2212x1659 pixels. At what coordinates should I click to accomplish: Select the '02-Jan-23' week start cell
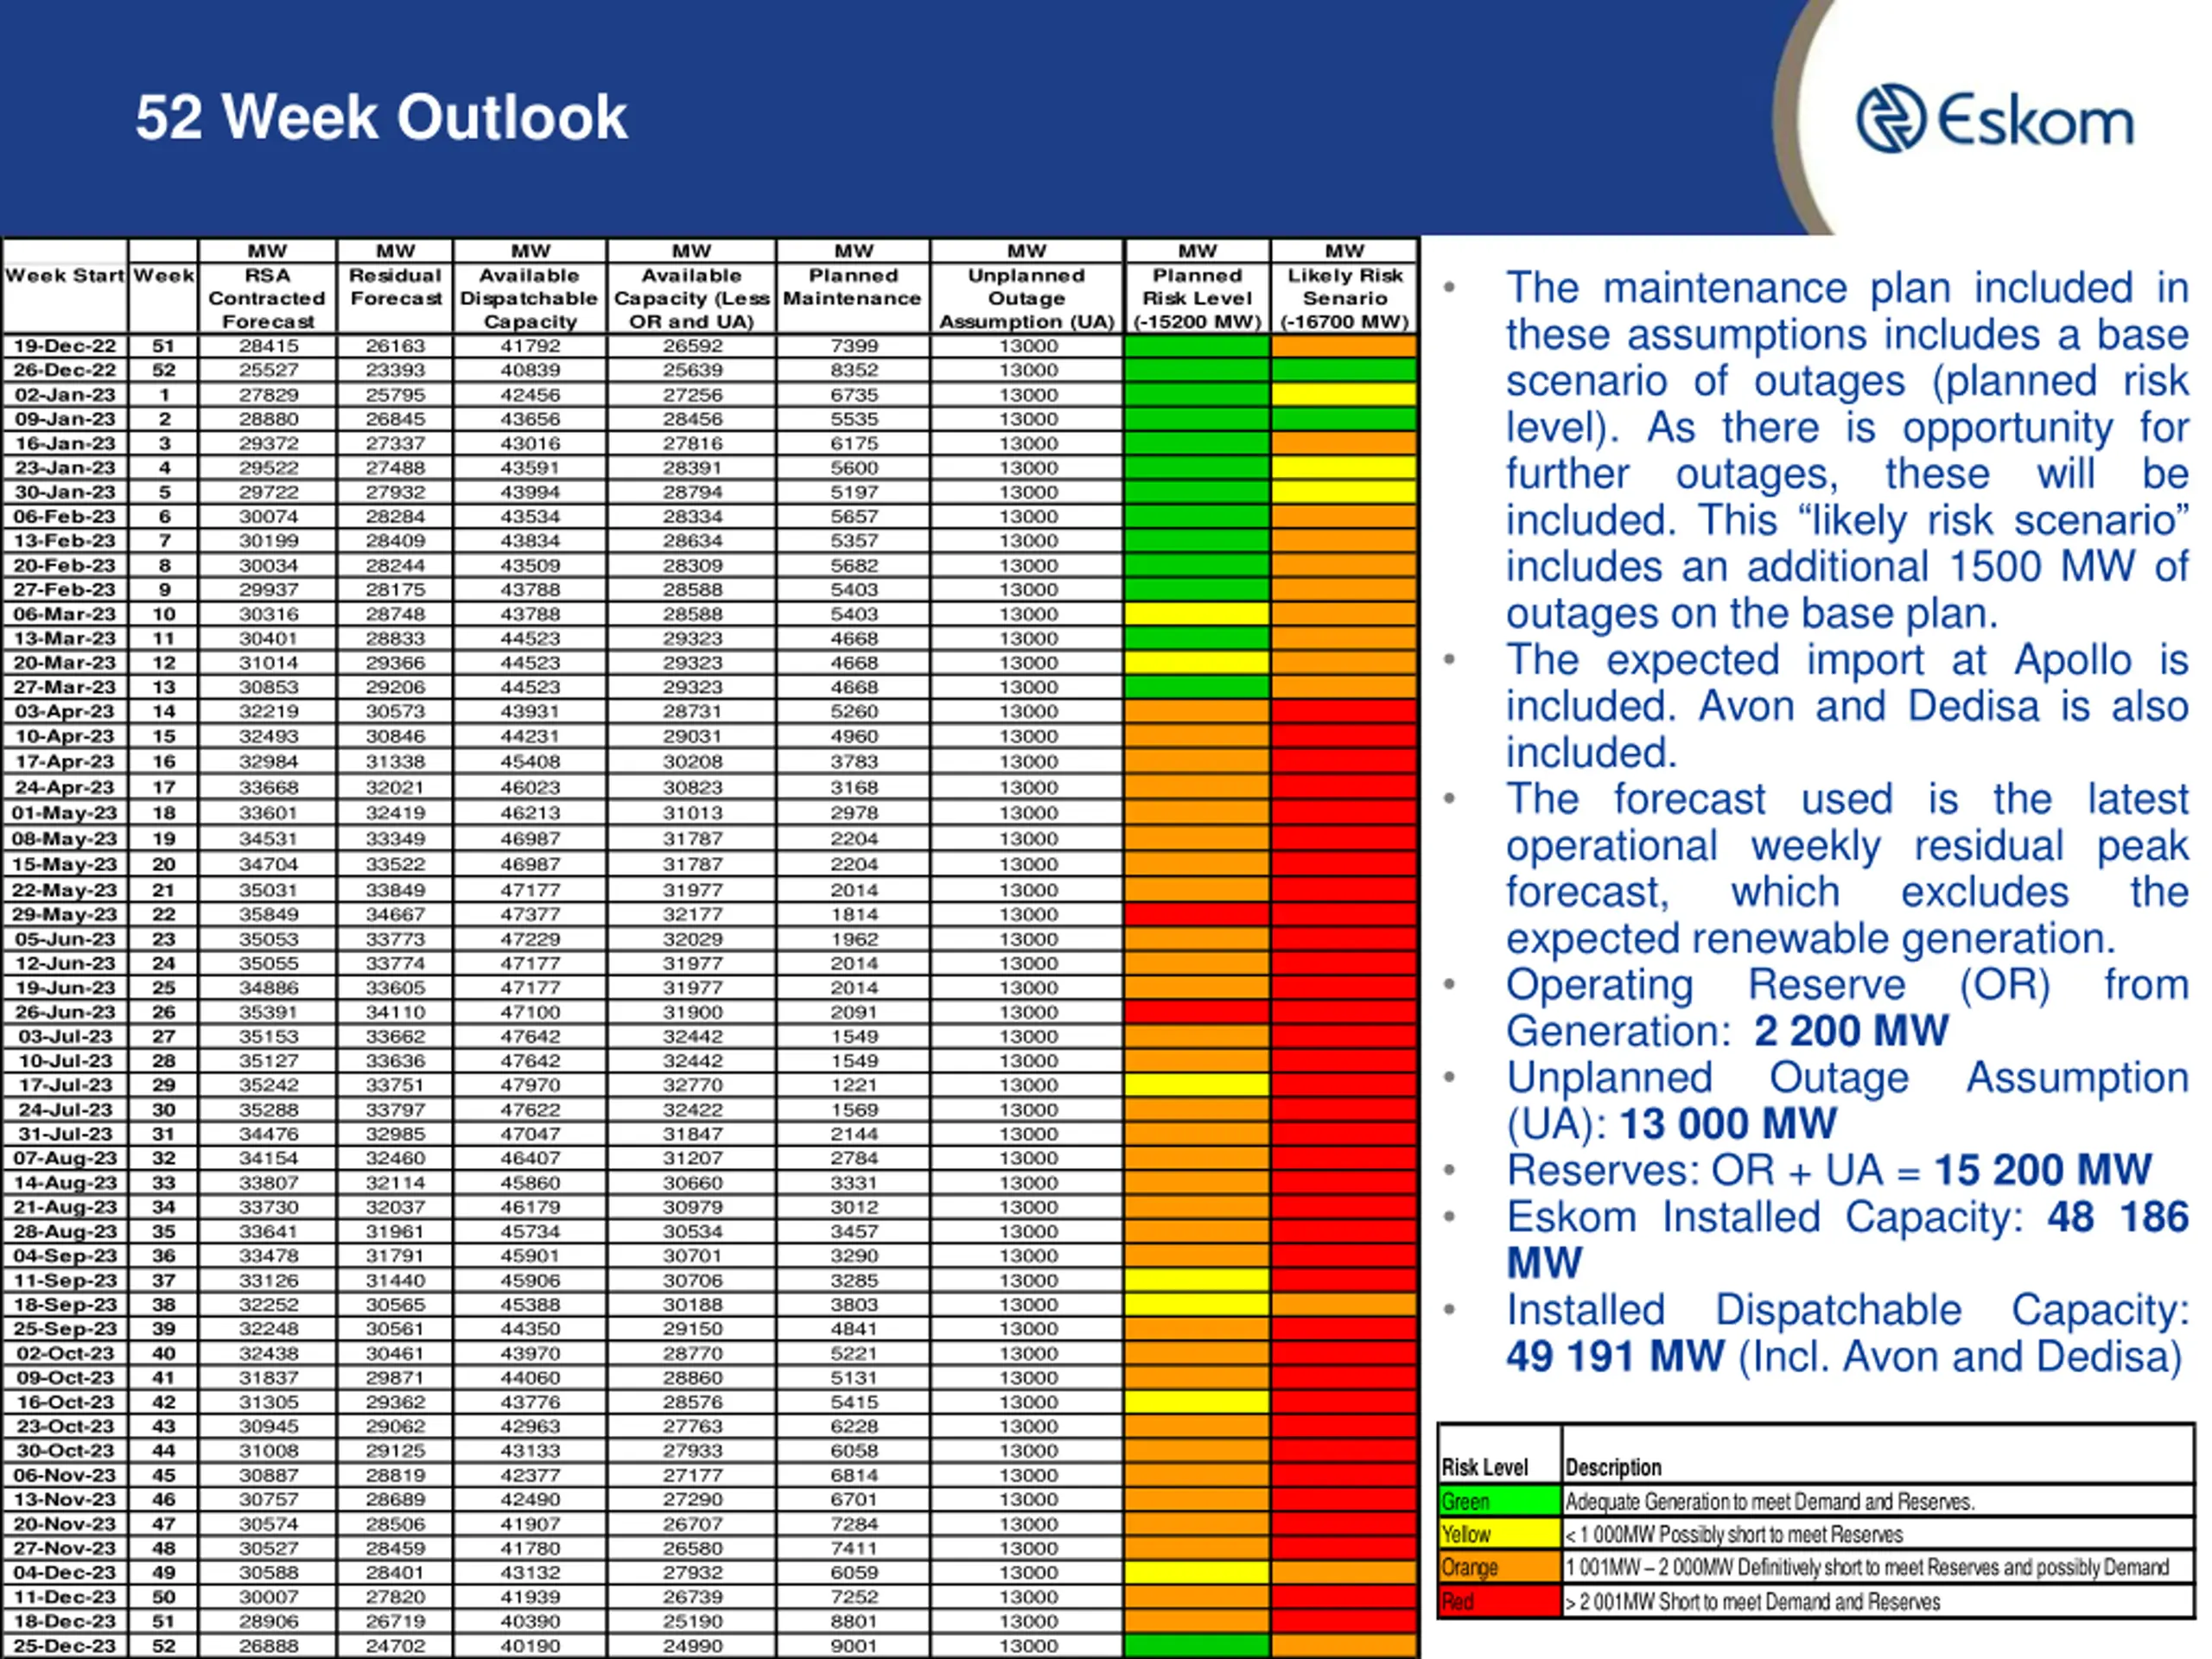(x=65, y=395)
